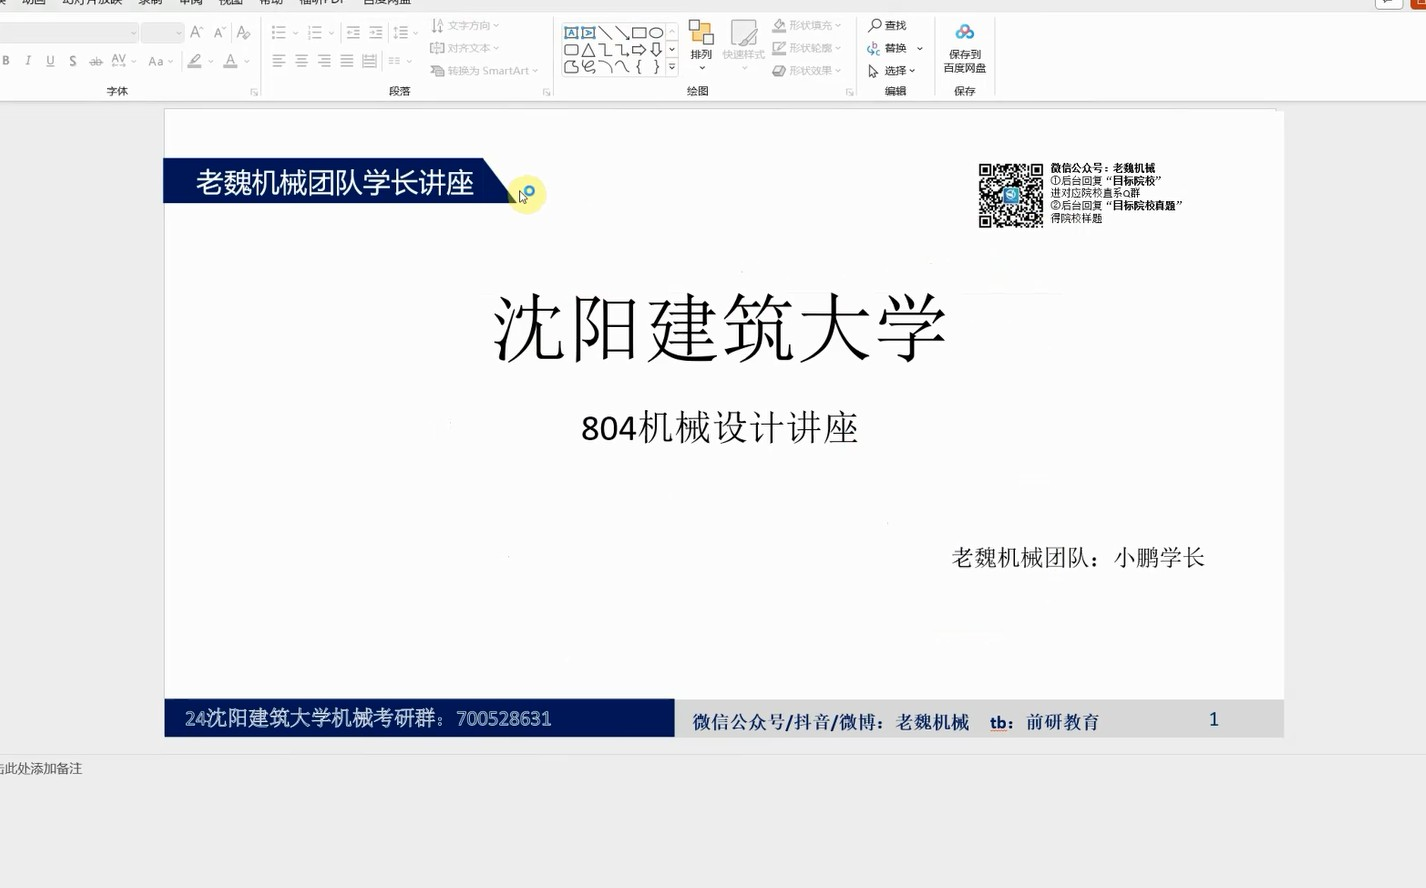Viewport: 1426px width, 888px height.
Task: Decrease font size with smaller A icon
Action: click(220, 33)
